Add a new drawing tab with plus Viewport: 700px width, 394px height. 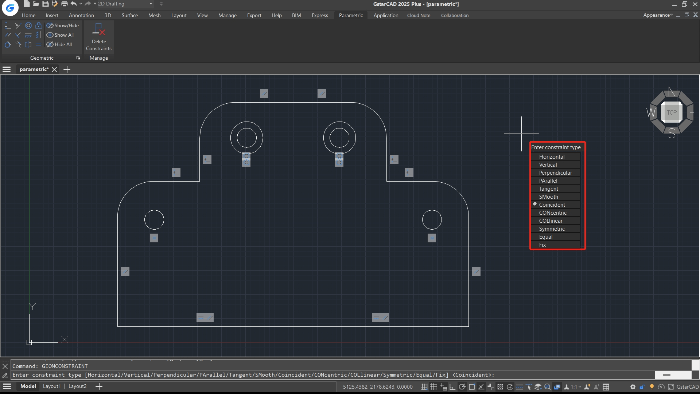(67, 69)
